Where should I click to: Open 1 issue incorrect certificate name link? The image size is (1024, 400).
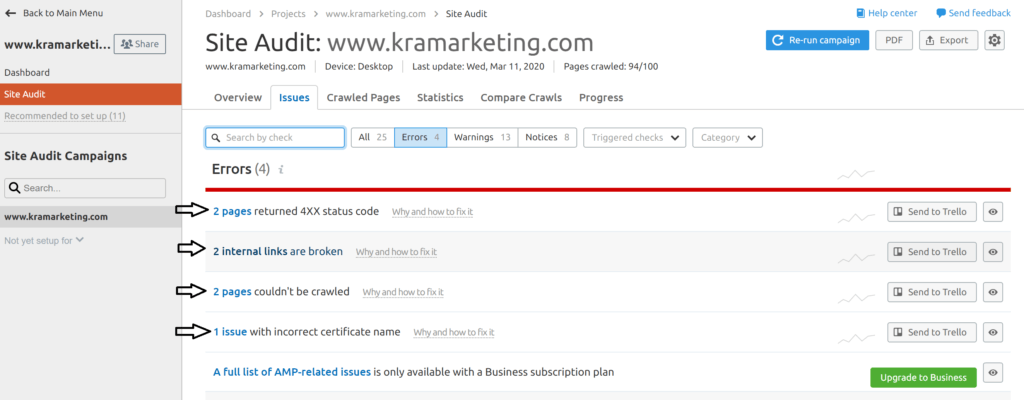click(x=230, y=331)
